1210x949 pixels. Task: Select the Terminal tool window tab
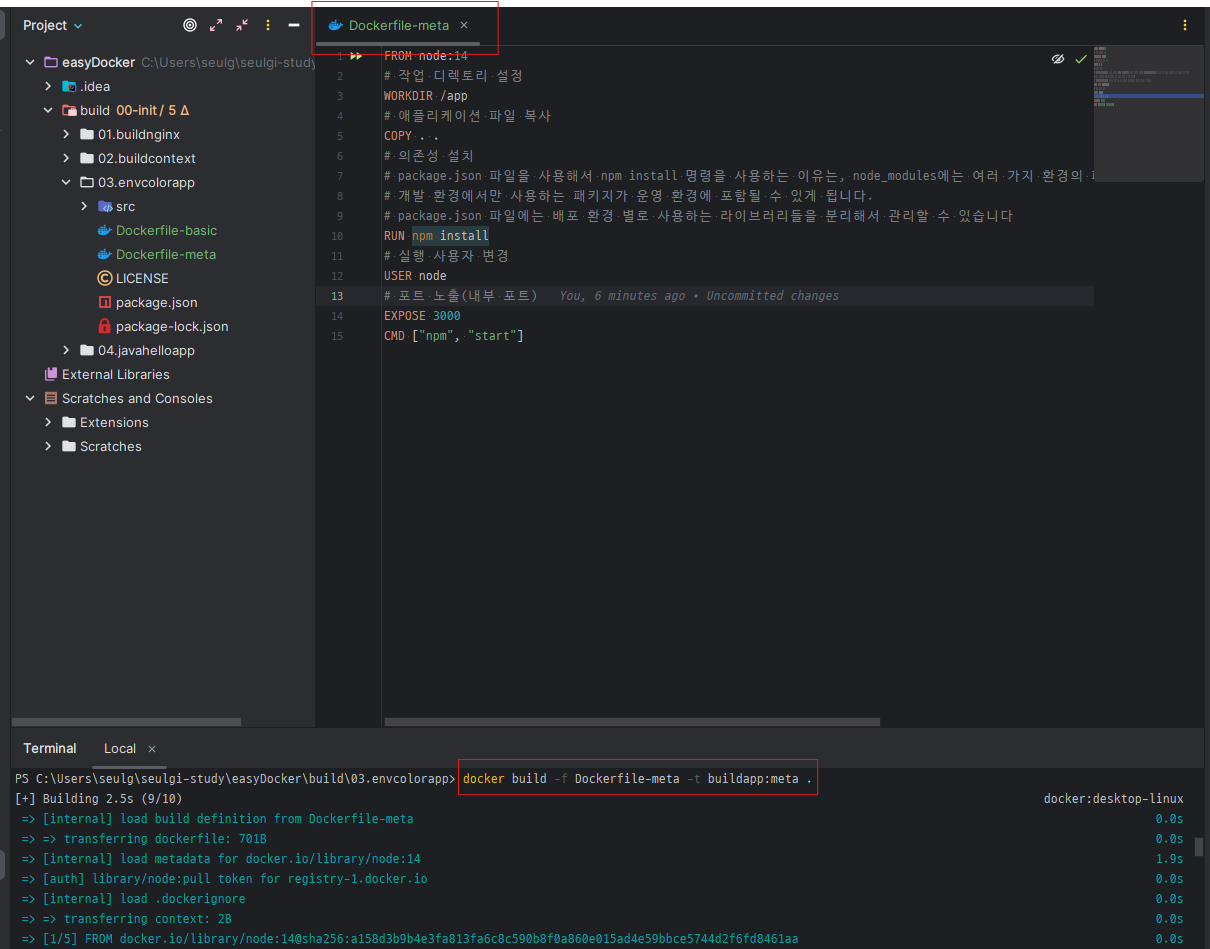(50, 748)
